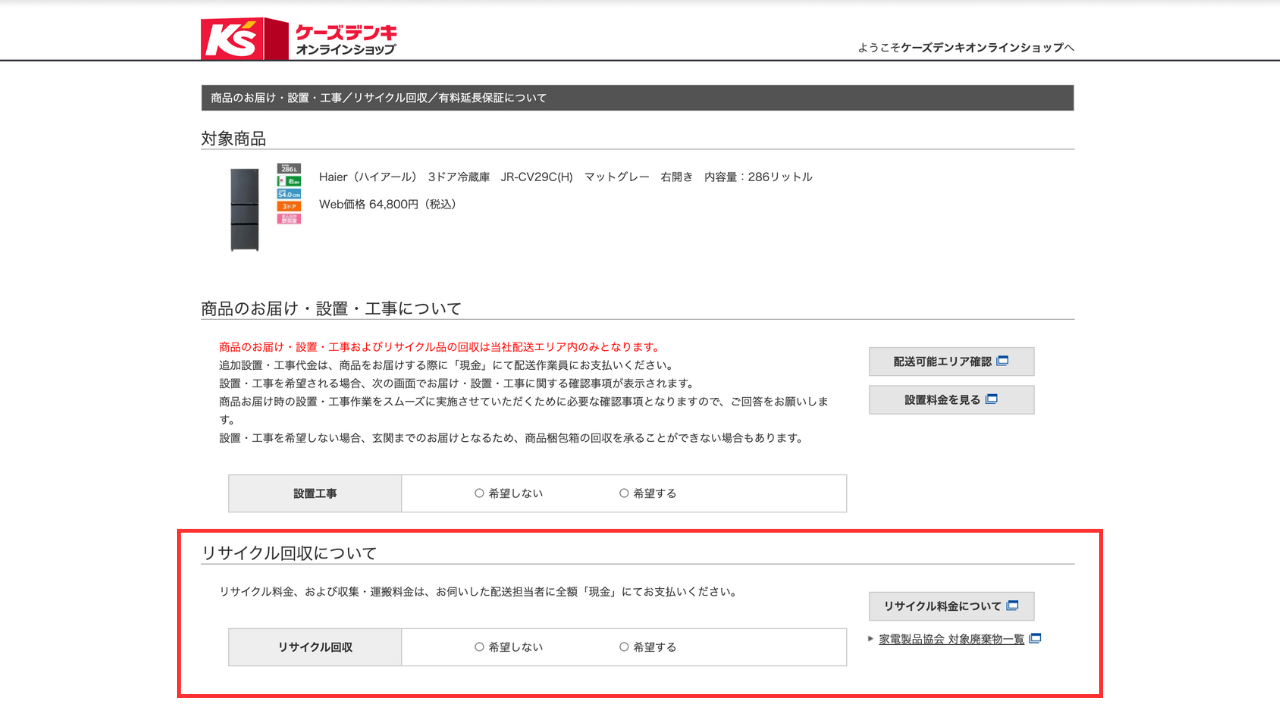This screenshot has height=720, width=1280.
Task: Open 家電製品協会 対象廃棄物一覧 link
Action: 950,639
